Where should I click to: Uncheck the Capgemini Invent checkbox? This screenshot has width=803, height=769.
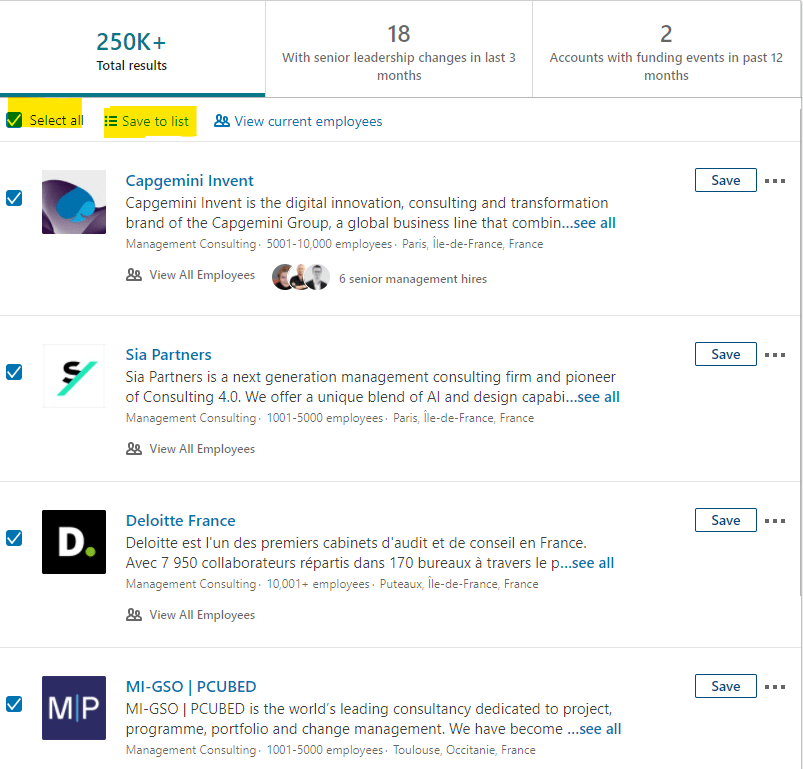(x=14, y=198)
